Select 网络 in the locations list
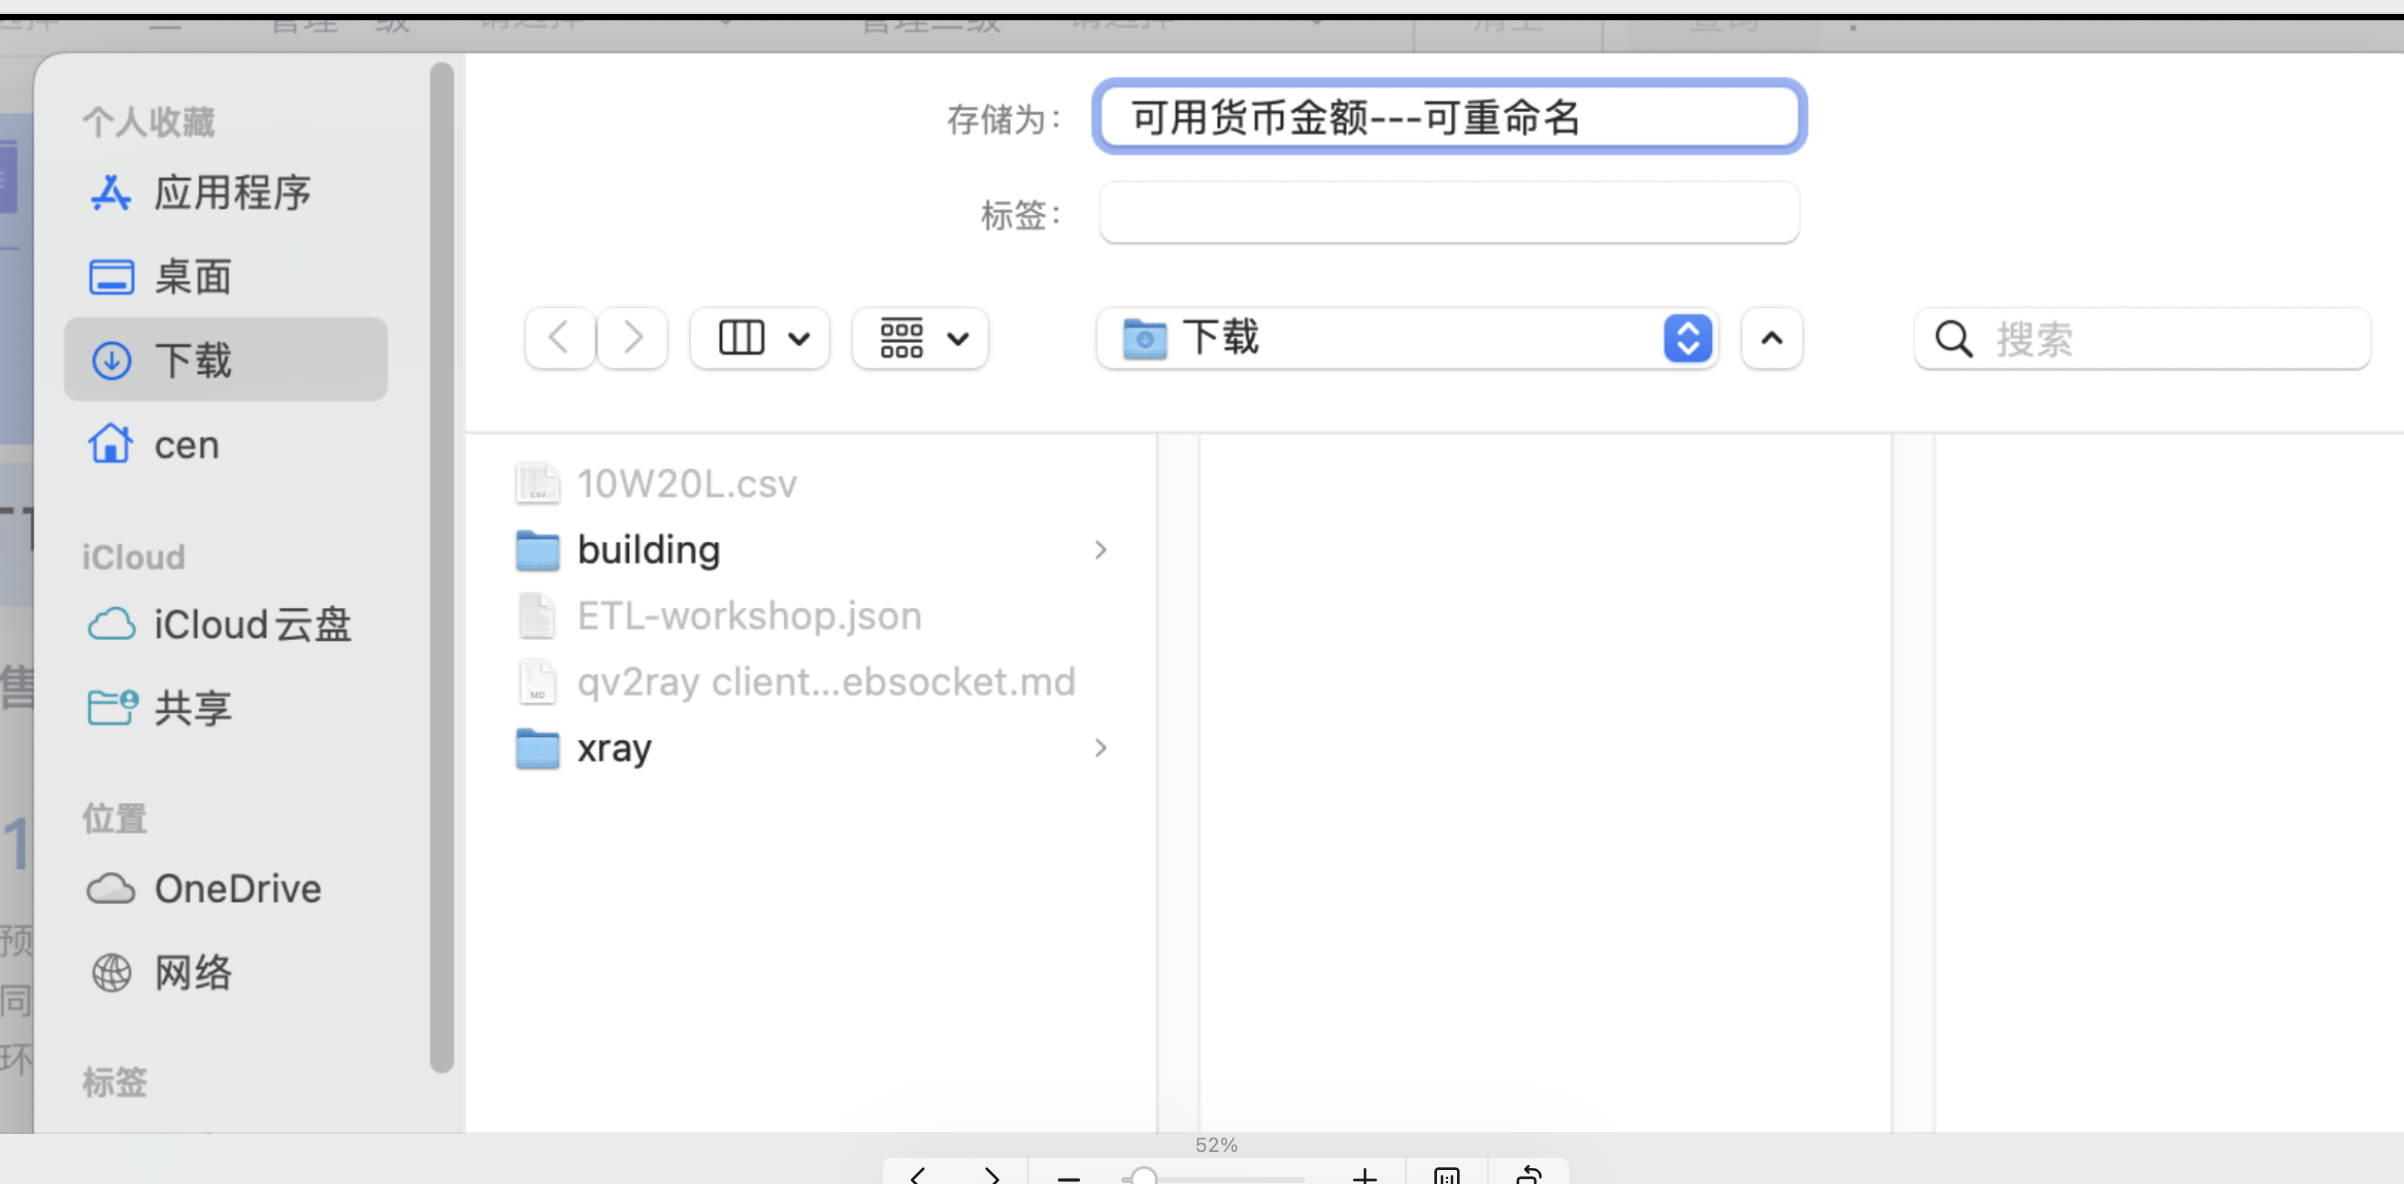 [x=193, y=971]
